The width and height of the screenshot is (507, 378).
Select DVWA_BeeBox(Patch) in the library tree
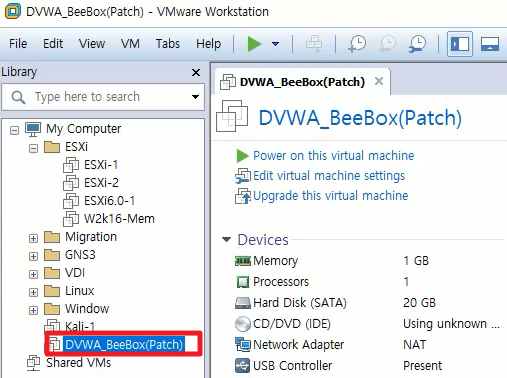(x=123, y=344)
